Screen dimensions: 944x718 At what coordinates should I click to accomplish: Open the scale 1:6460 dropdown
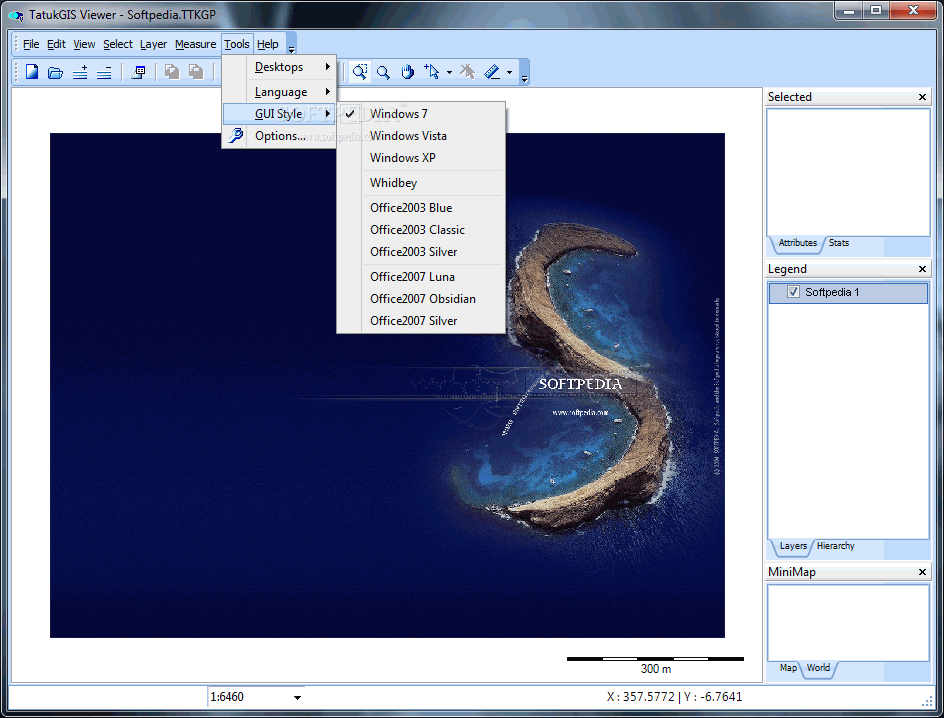point(297,698)
